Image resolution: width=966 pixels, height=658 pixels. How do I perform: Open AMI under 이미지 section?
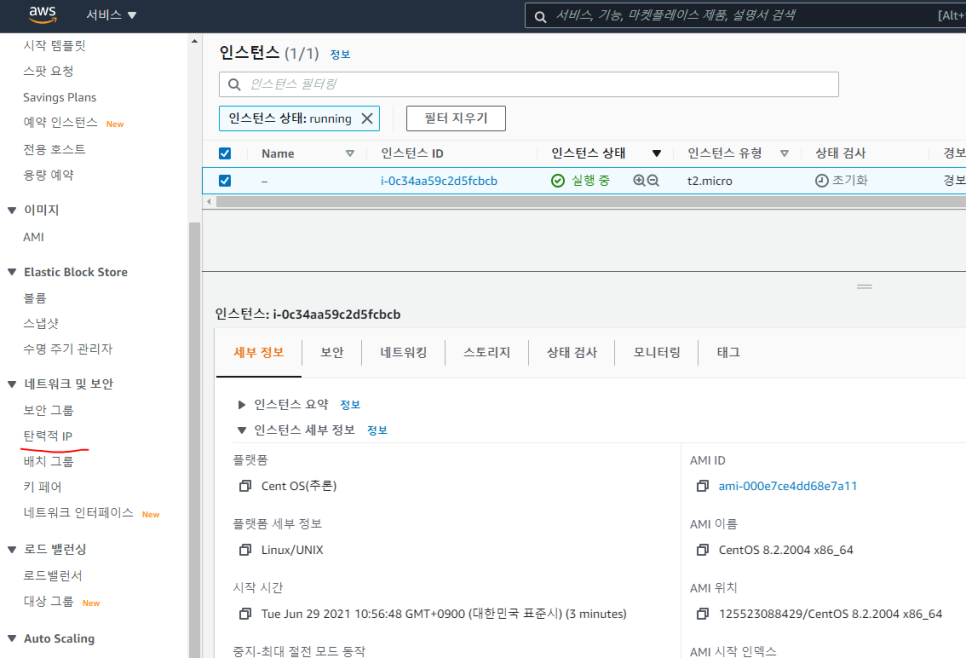pos(34,237)
